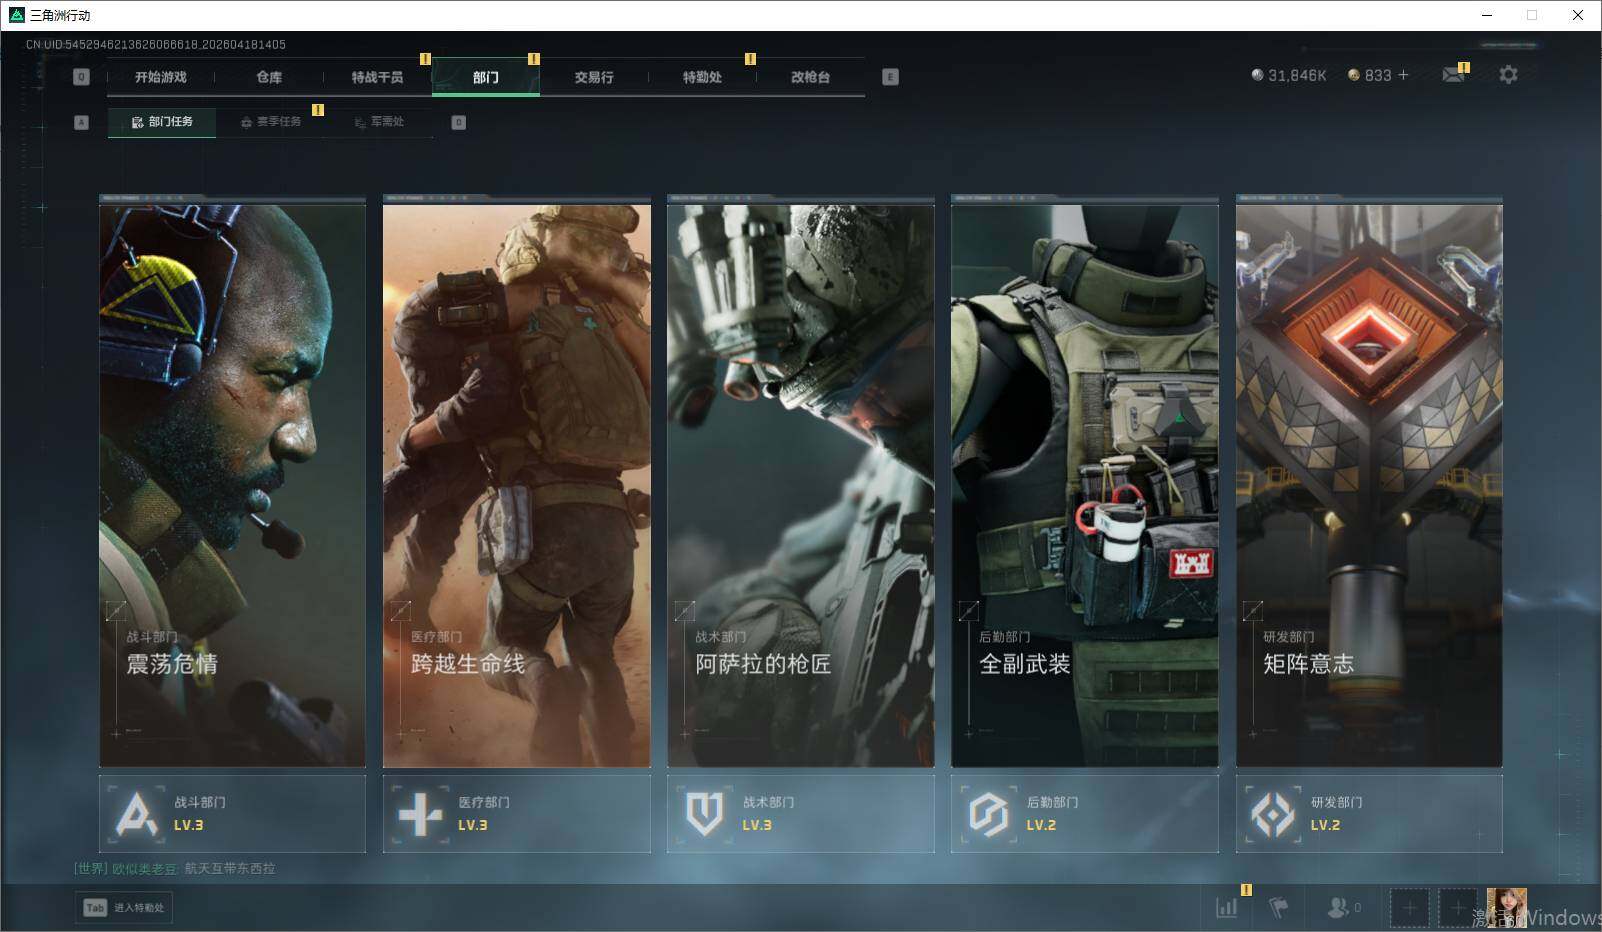The image size is (1602, 932).
Task: Select the 部门 tab
Action: (x=486, y=77)
